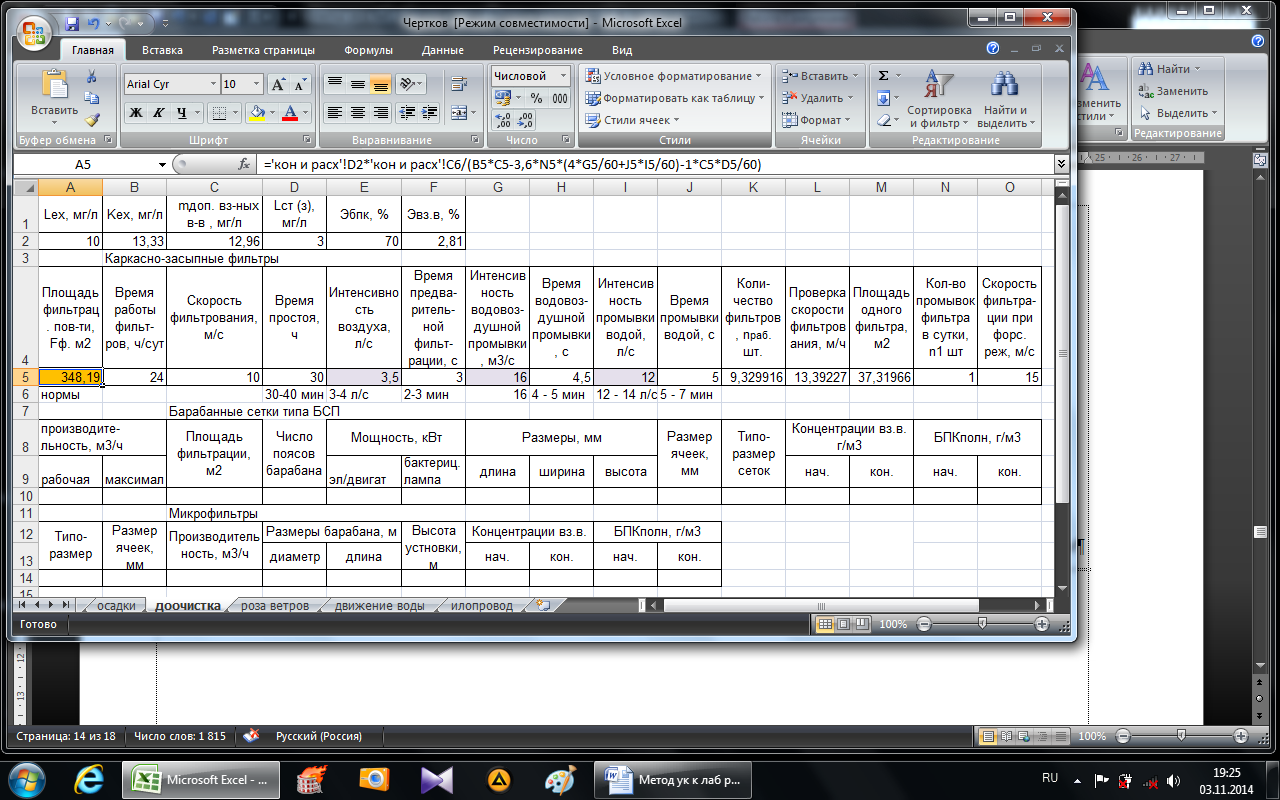This screenshot has height=800, width=1280.
Task: Apply the red font color swatch
Action: click(290, 113)
